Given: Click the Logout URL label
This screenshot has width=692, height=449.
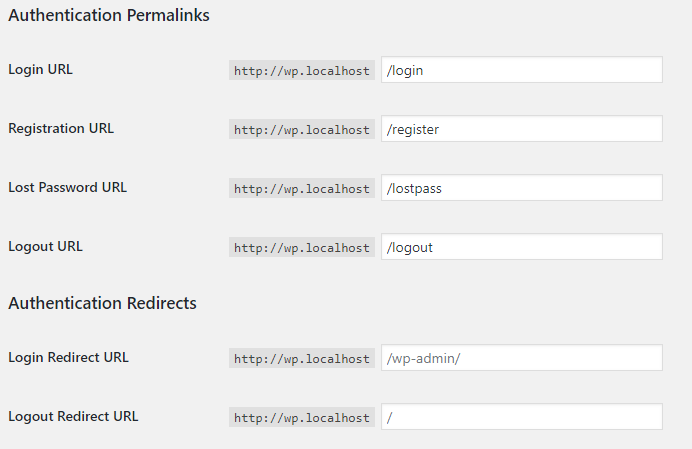Looking at the screenshot, I should (x=45, y=247).
